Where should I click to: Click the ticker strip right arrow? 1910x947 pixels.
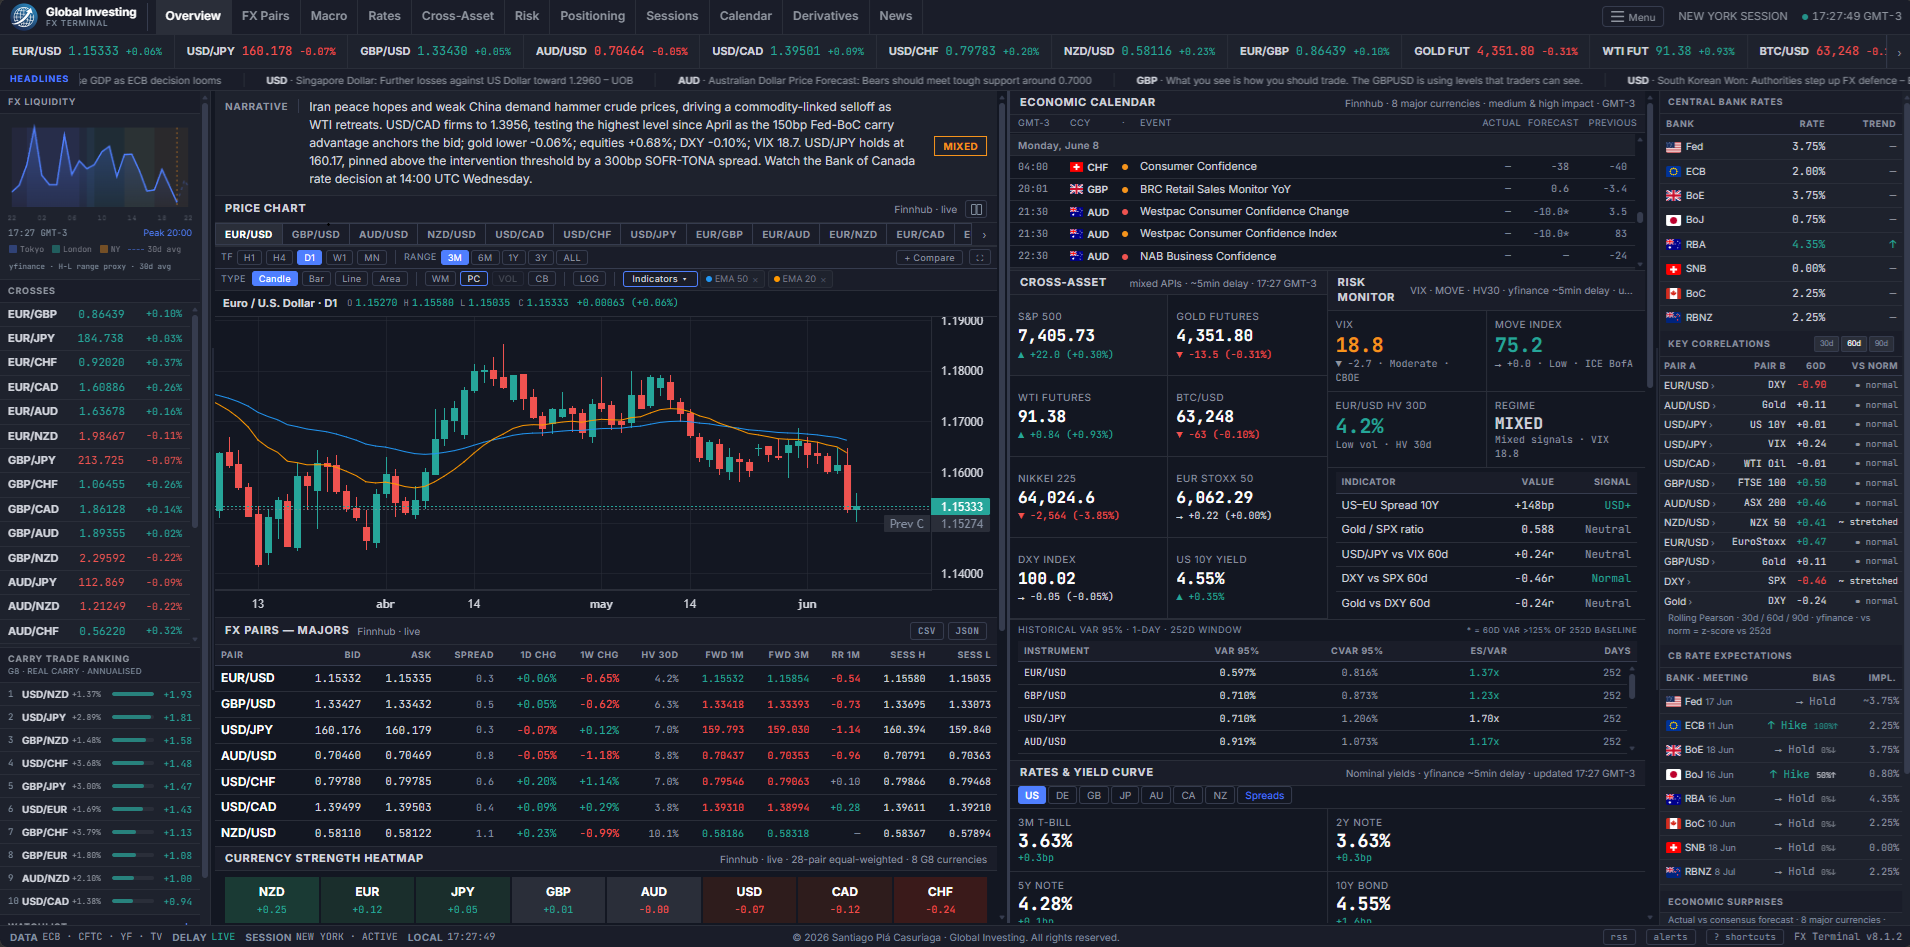[1899, 52]
